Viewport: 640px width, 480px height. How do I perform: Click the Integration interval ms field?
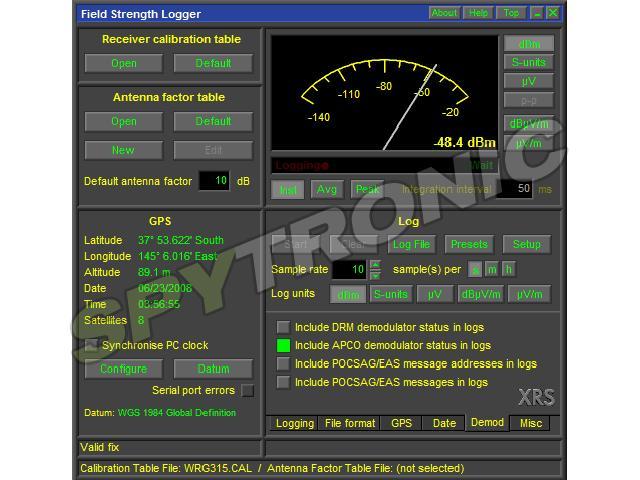(x=514, y=189)
